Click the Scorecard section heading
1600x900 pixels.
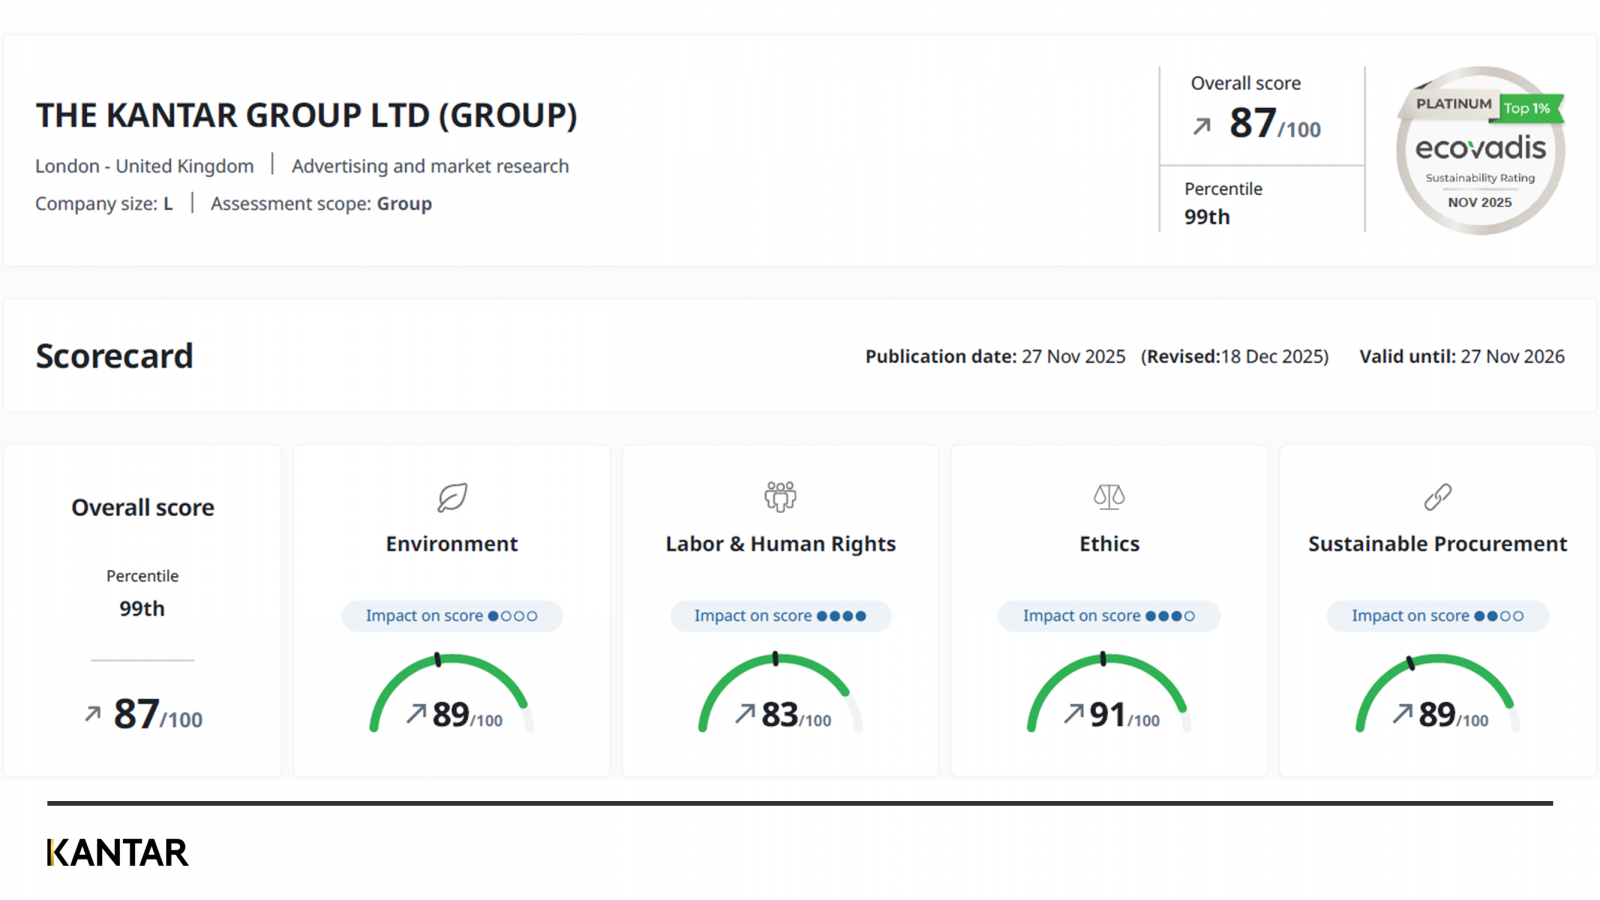(x=114, y=356)
